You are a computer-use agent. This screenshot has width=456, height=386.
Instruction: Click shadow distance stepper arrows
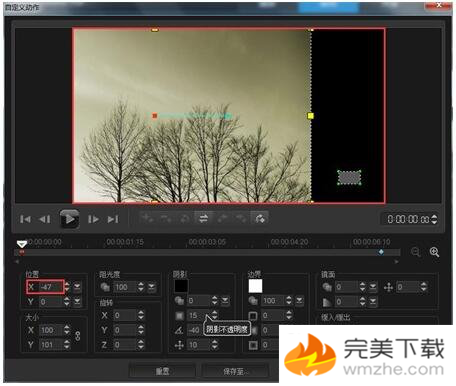tap(215, 345)
